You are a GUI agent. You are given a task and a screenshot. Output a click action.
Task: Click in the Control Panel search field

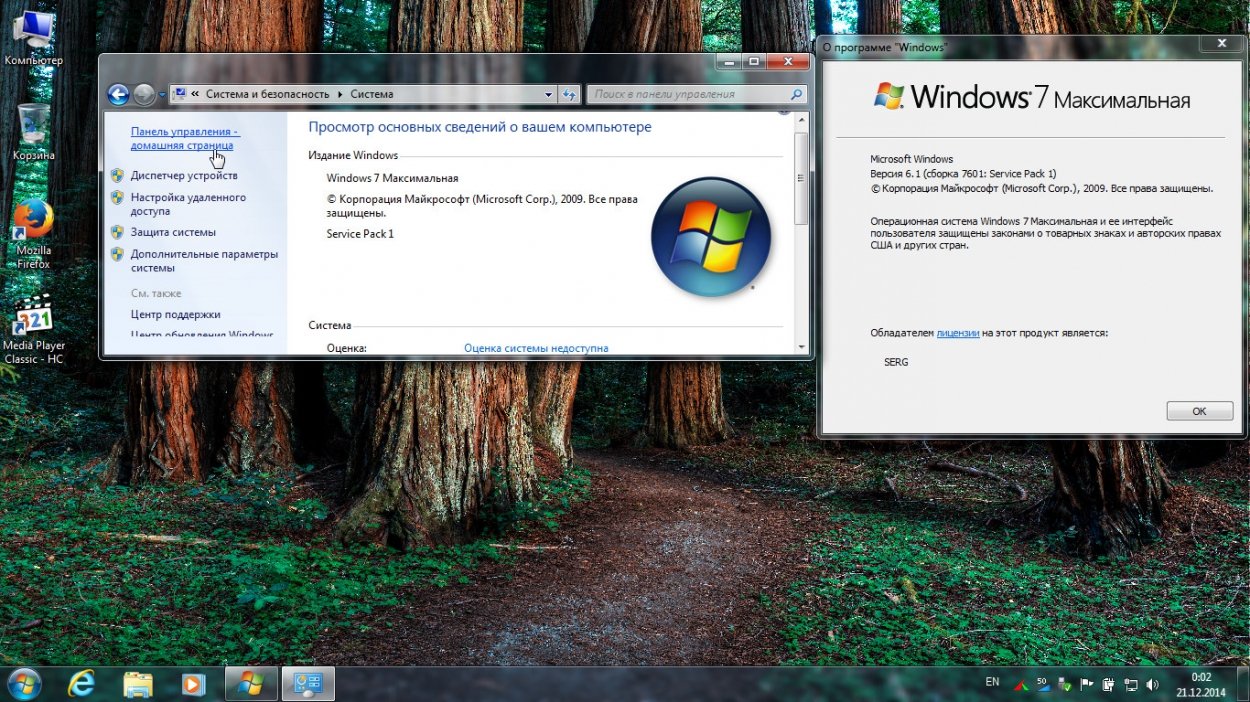pos(690,95)
